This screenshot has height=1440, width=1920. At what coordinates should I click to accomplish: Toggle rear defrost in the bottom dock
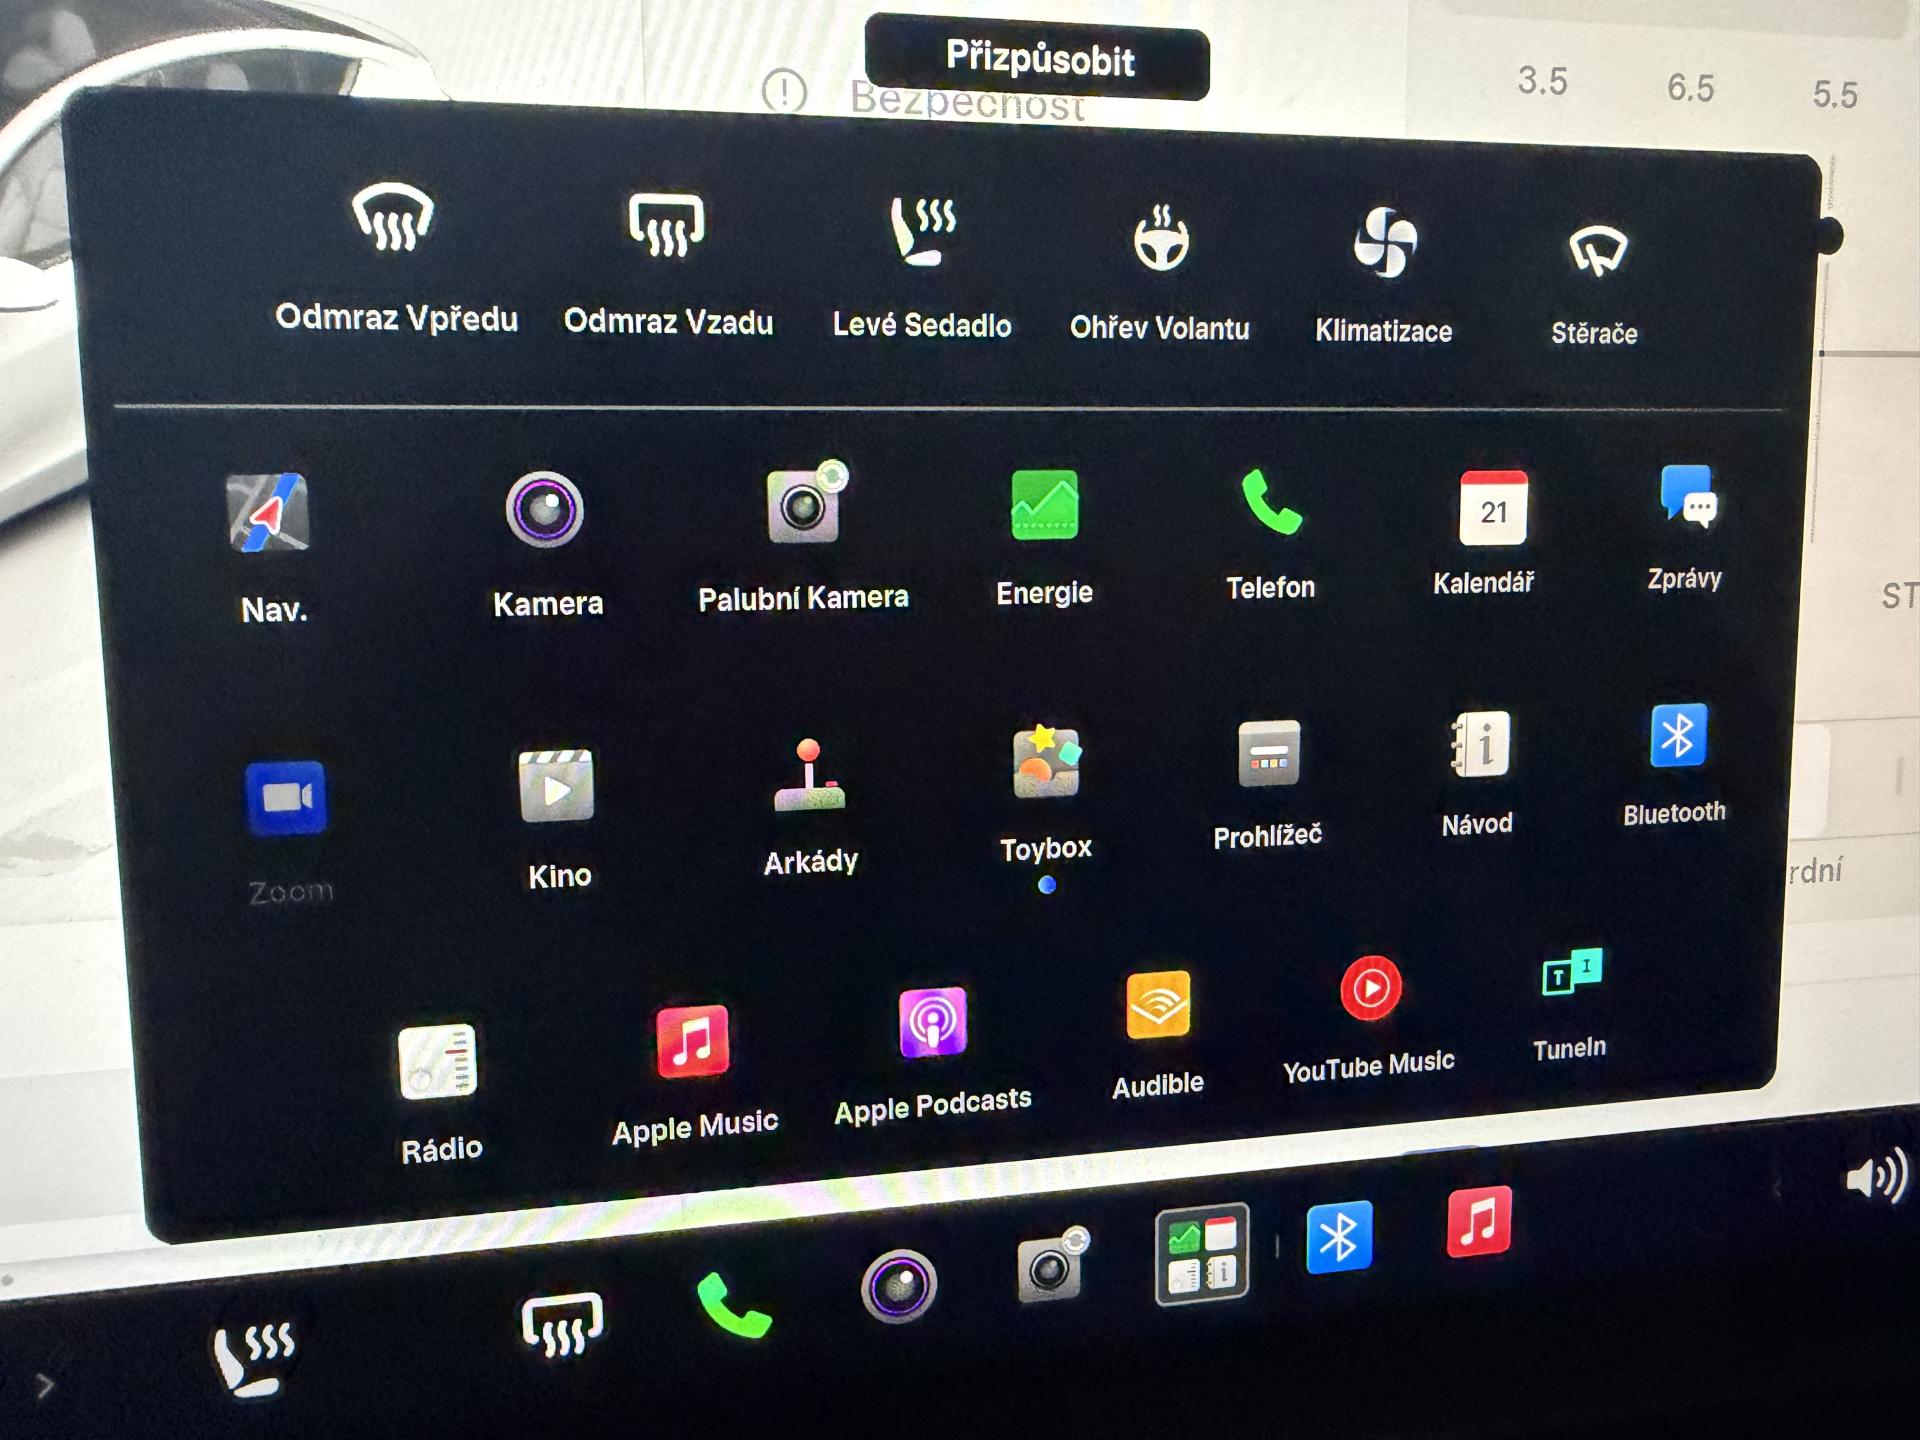(562, 1324)
